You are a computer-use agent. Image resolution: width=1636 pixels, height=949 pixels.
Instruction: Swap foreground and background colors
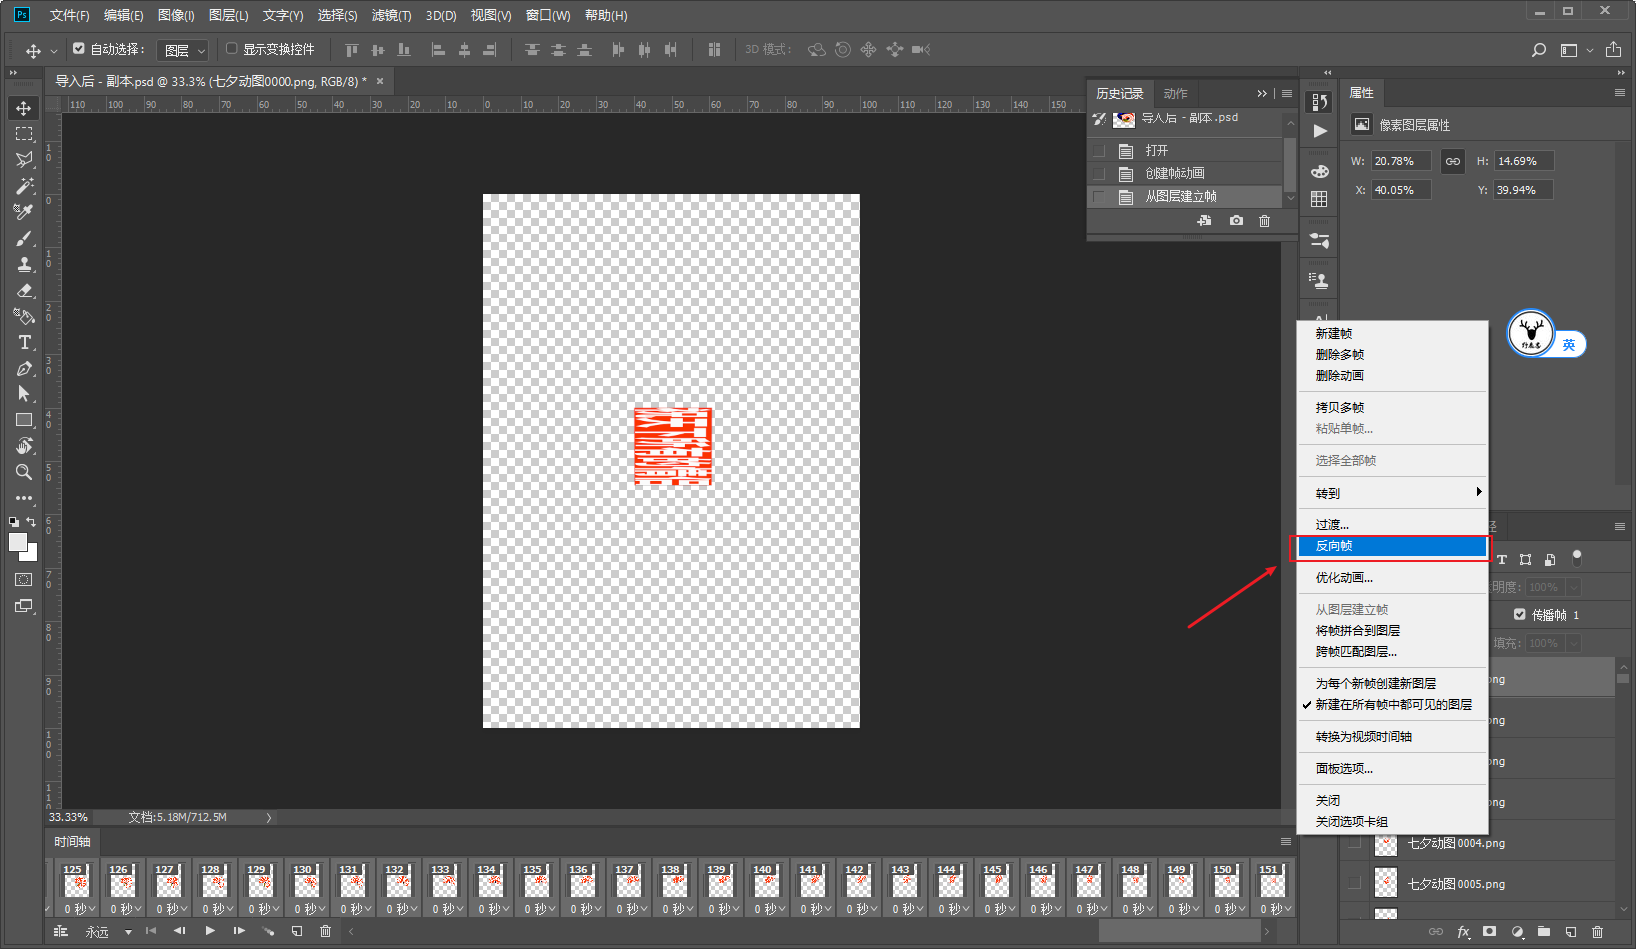coord(31,522)
